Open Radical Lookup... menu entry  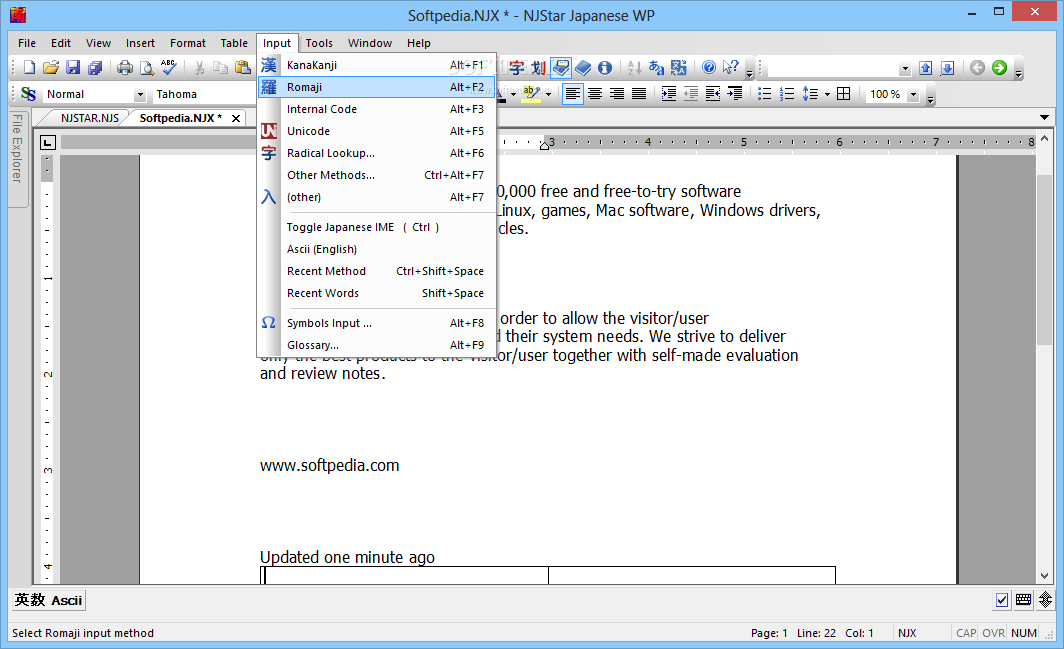(377, 153)
